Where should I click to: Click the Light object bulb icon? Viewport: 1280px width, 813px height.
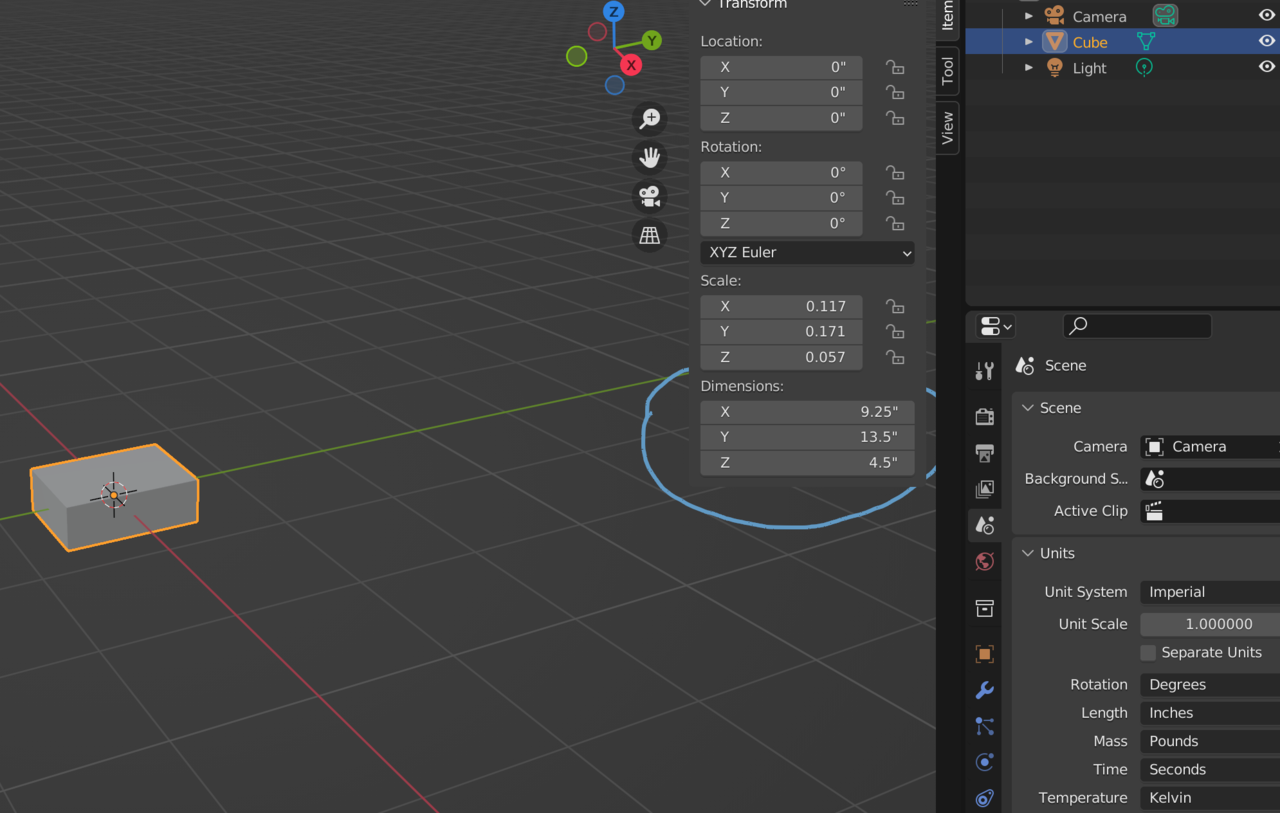pos(1054,68)
